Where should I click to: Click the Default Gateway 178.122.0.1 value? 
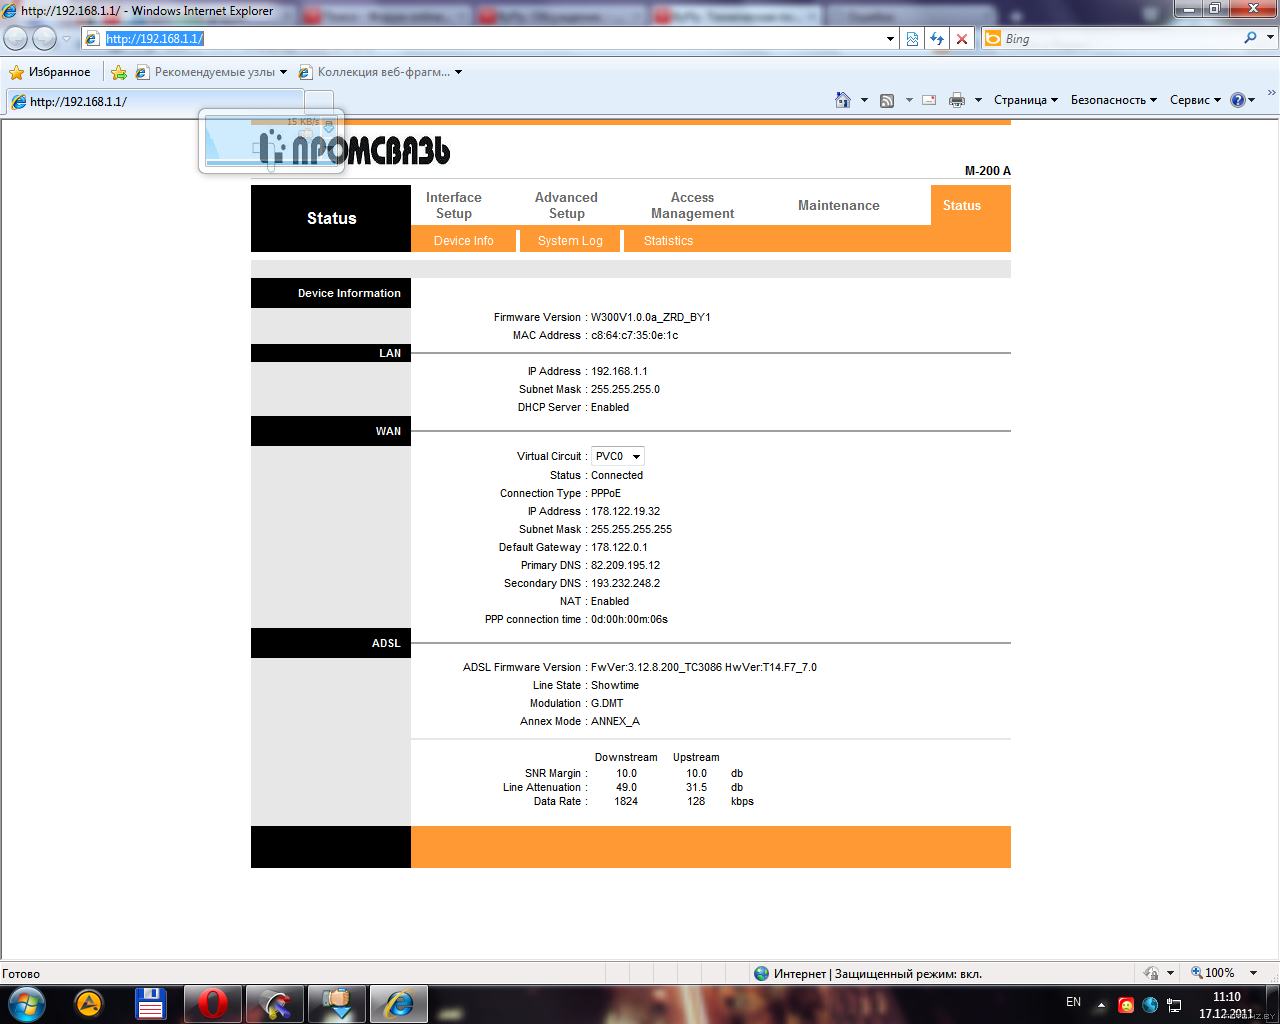tap(619, 547)
